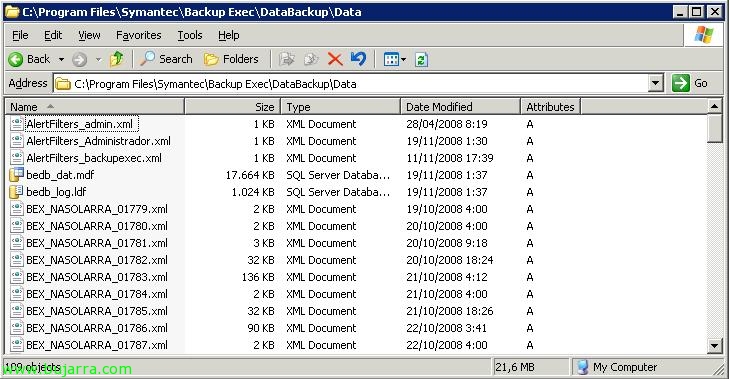Viewport: 729px width, 379px height.
Task: Click the Forward navigation arrow icon
Action: click(80, 60)
